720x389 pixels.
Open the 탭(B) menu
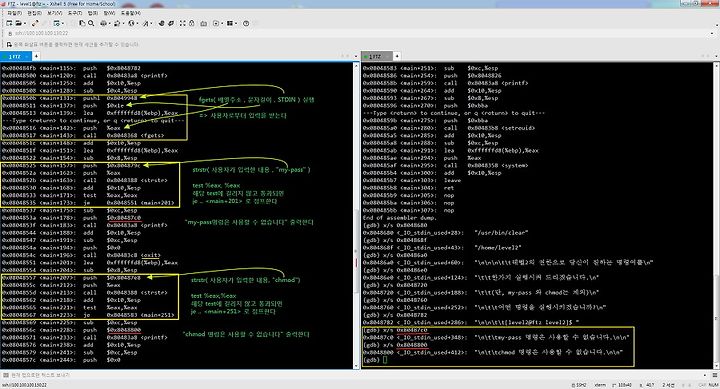(x=92, y=13)
